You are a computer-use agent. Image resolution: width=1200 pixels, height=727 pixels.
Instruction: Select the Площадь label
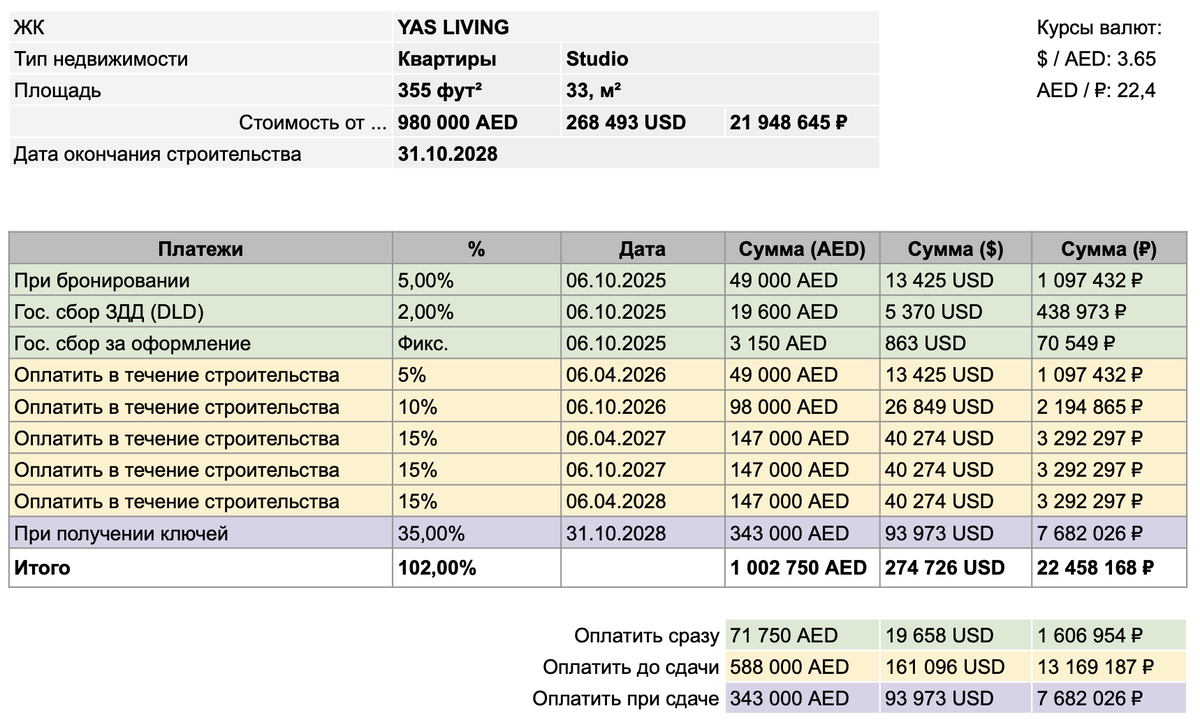(57, 91)
